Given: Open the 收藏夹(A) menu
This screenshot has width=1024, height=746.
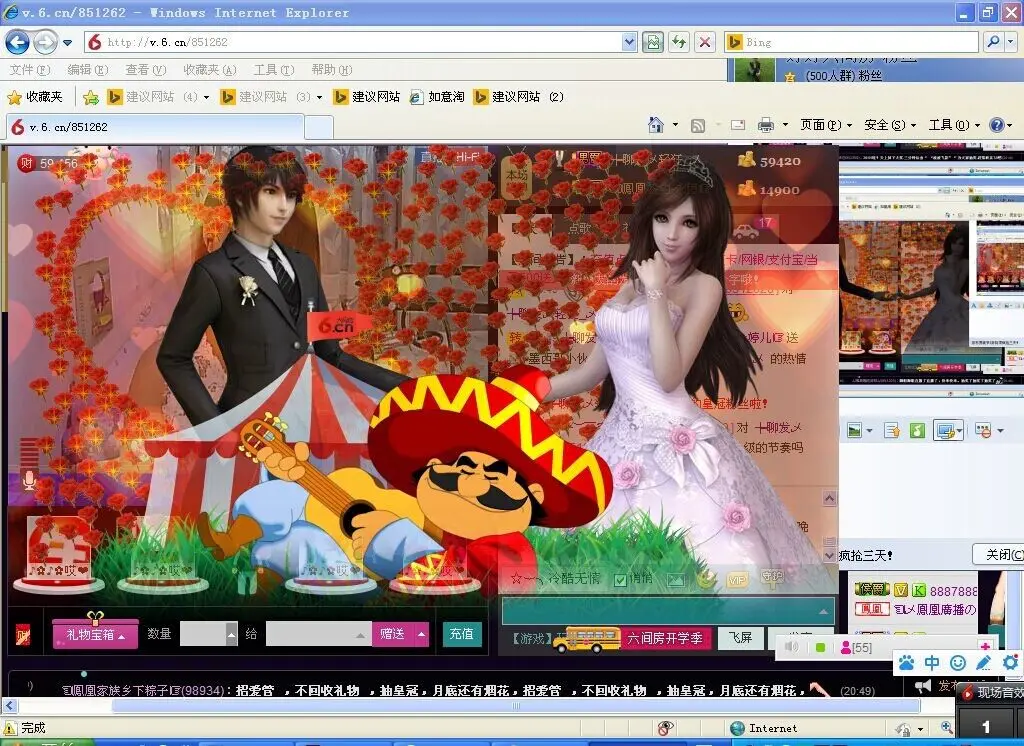Looking at the screenshot, I should click(x=210, y=70).
